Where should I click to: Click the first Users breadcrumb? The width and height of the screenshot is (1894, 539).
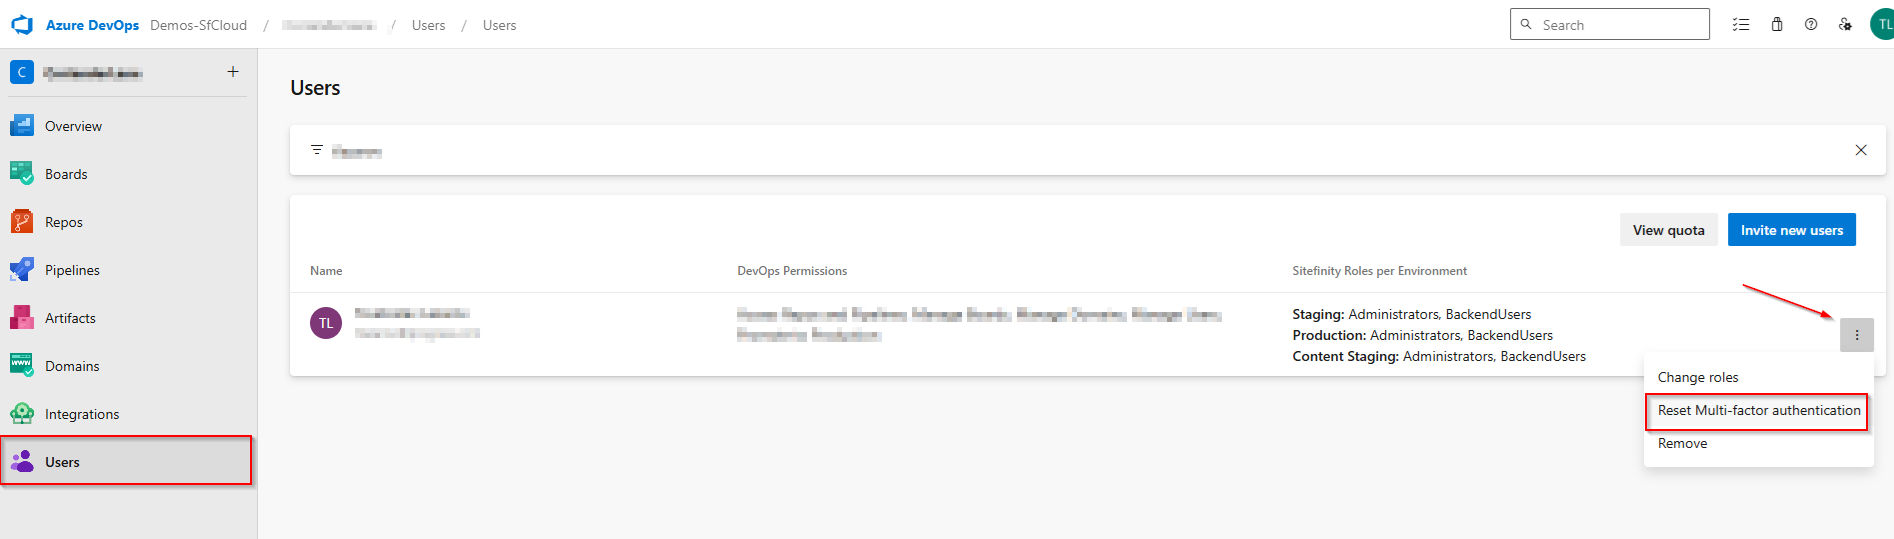[428, 25]
